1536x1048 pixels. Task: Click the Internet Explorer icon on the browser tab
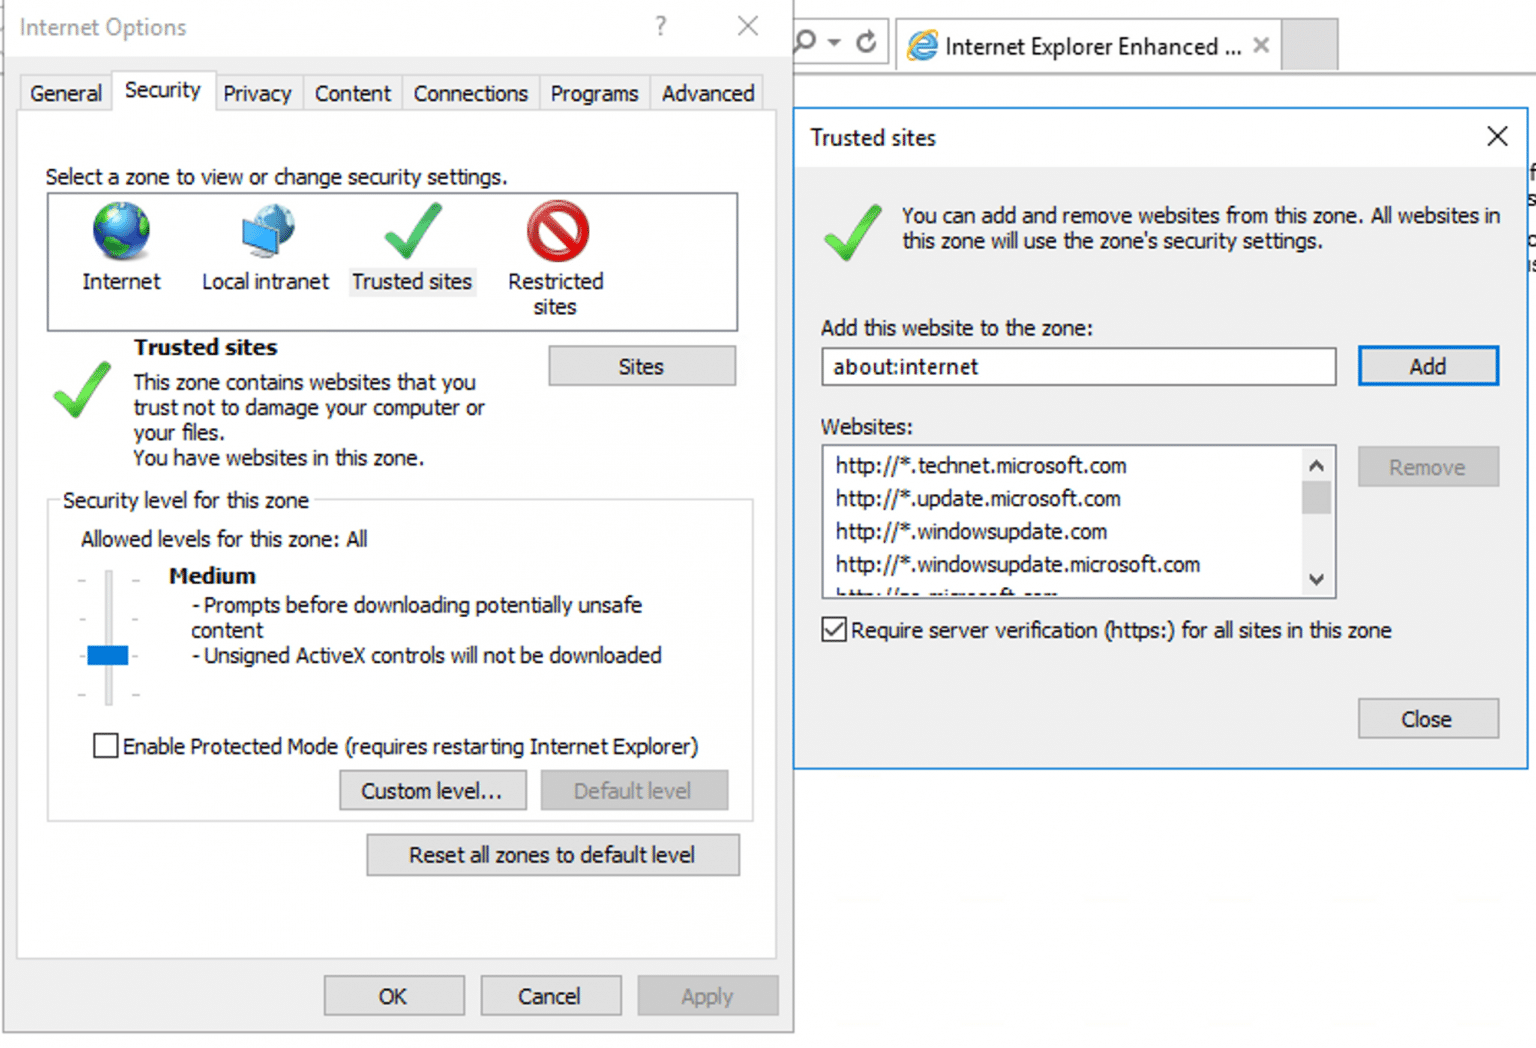tap(922, 45)
